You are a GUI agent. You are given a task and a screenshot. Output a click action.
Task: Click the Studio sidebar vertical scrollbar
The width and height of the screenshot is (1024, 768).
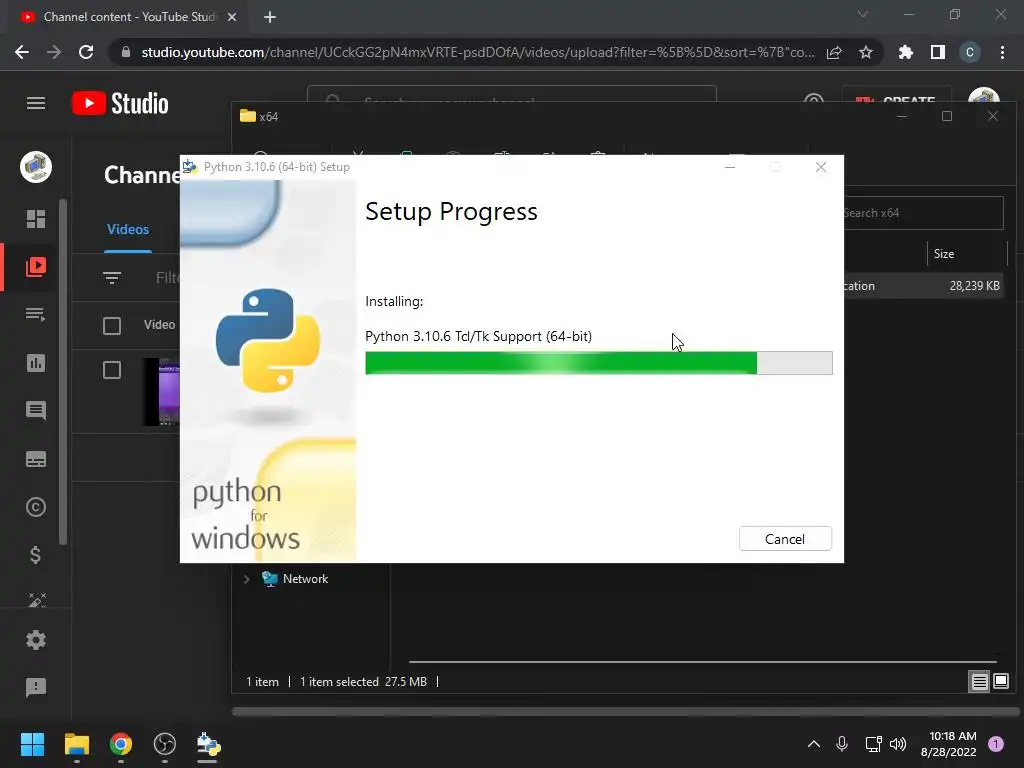(x=63, y=372)
